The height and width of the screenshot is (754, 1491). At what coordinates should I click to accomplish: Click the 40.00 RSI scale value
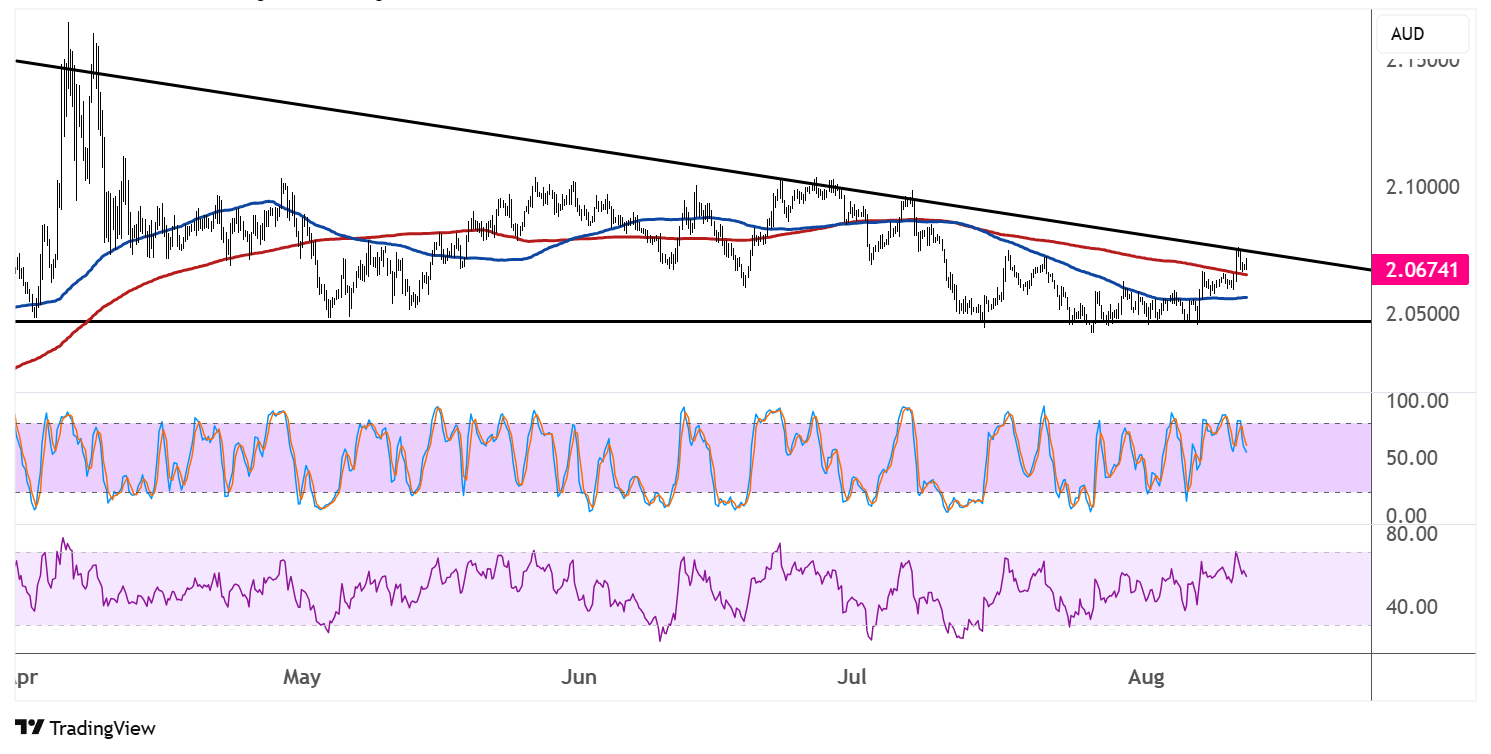click(x=1412, y=606)
